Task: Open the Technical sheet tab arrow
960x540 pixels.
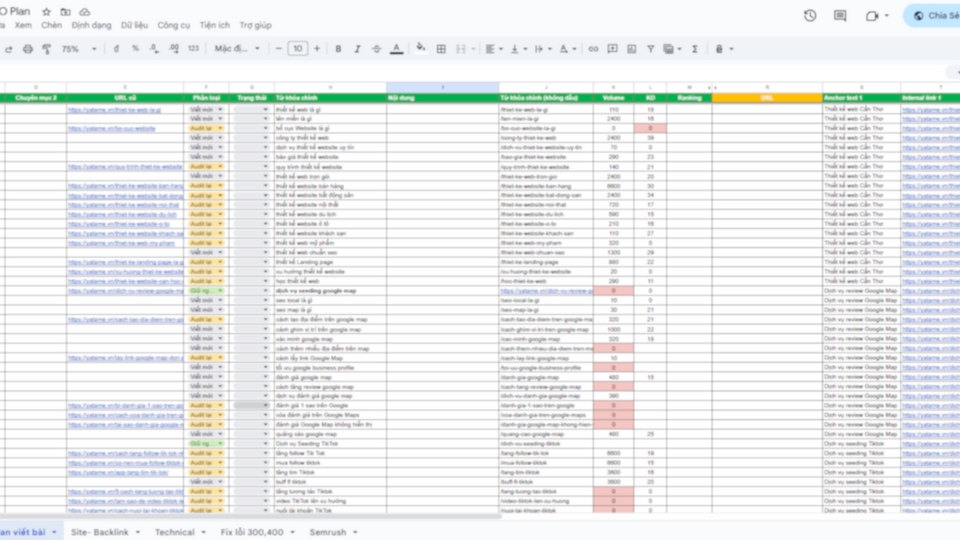Action: tap(204, 532)
